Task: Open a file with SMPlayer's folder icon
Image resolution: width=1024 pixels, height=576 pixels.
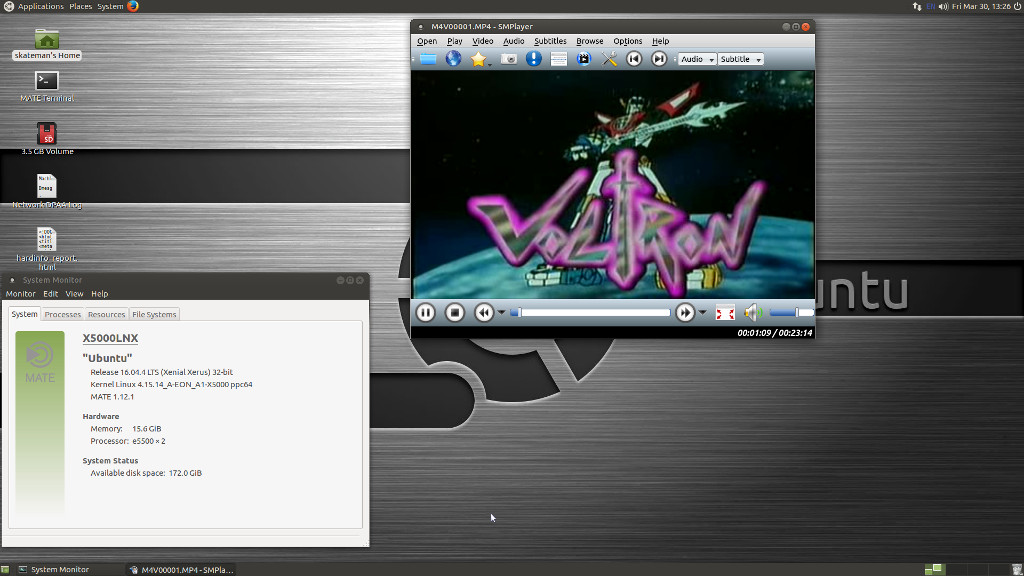Action: pyautogui.click(x=428, y=59)
